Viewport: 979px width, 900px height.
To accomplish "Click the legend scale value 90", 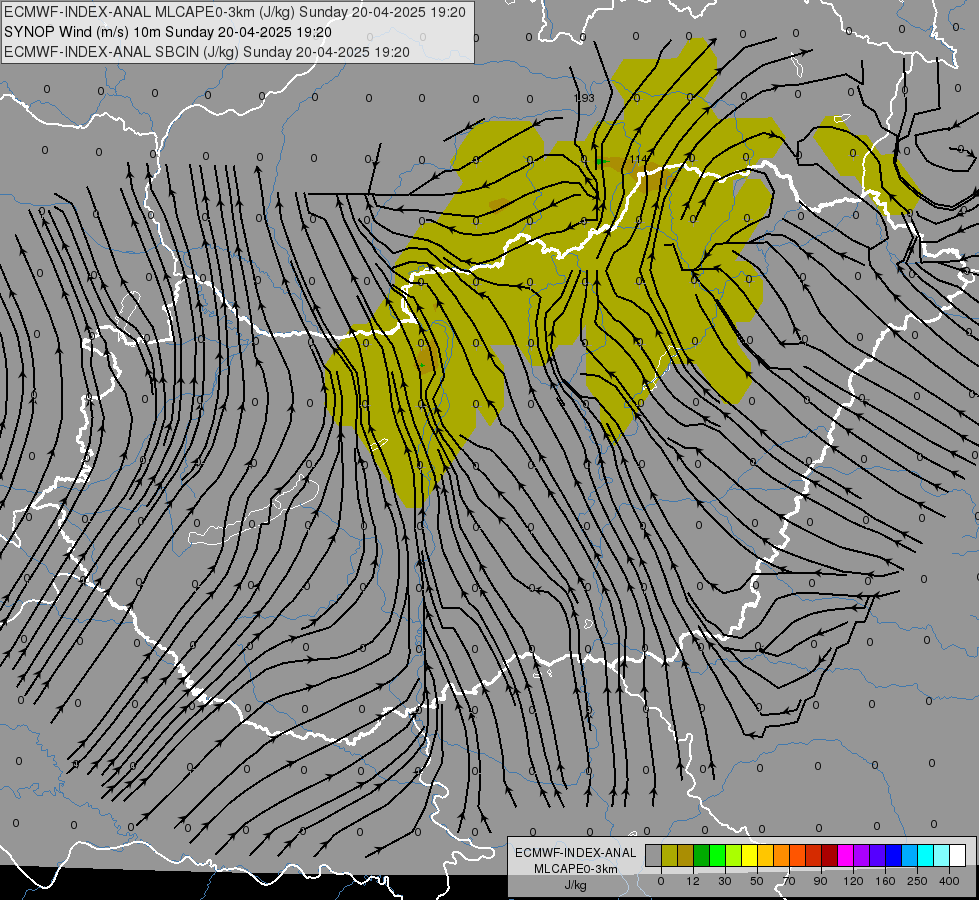I will point(820,881).
